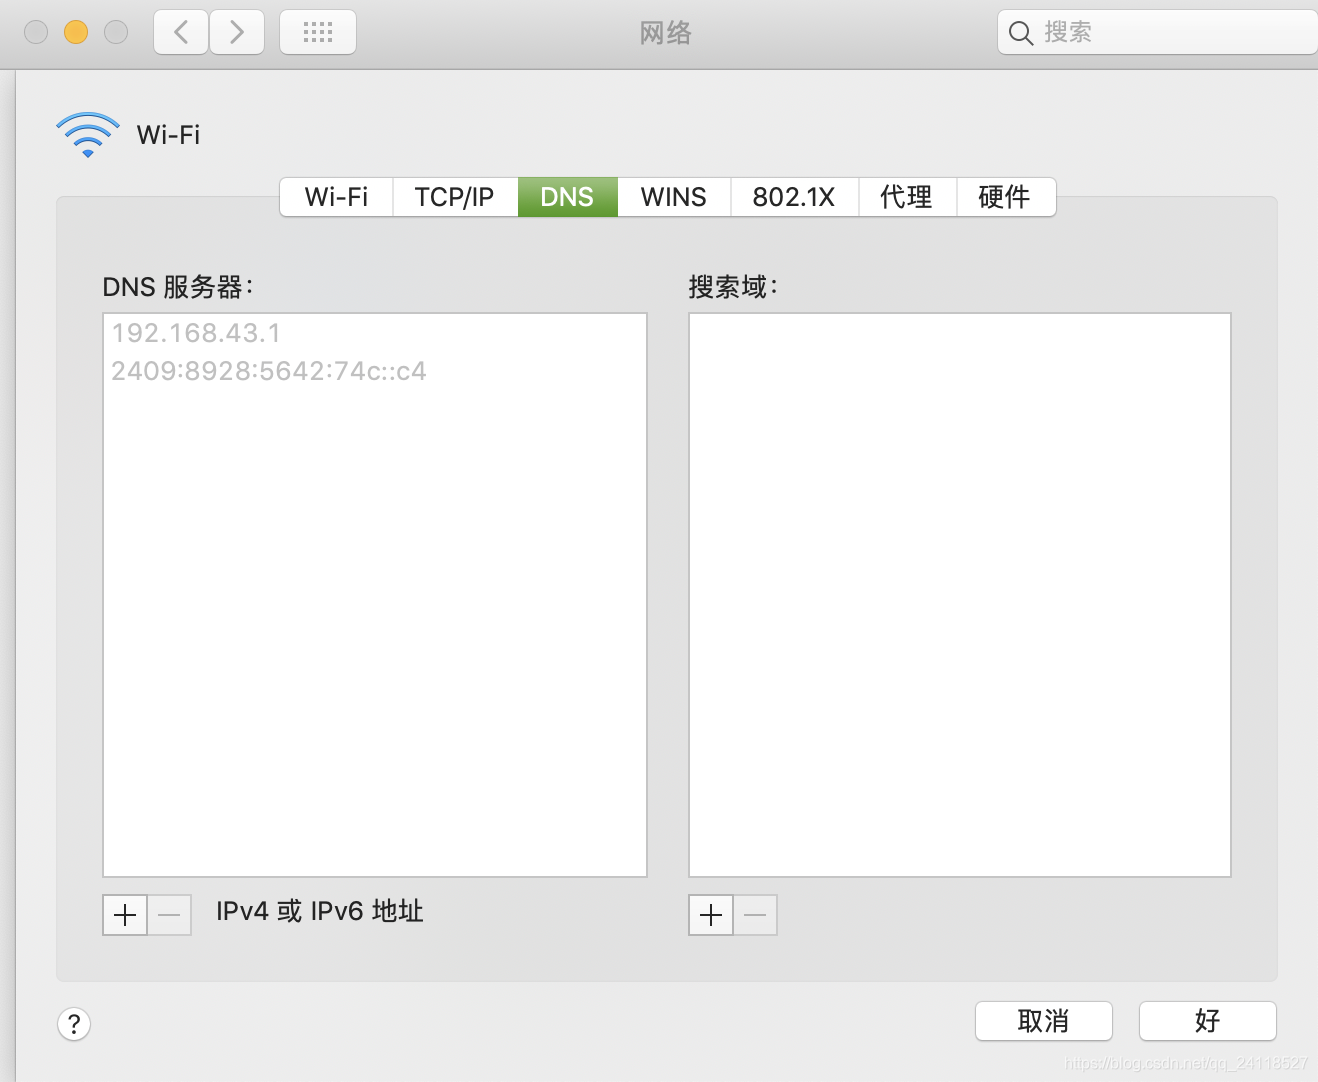The image size is (1318, 1082).
Task: Click the Wi-Fi heading text
Action: pos(168,135)
